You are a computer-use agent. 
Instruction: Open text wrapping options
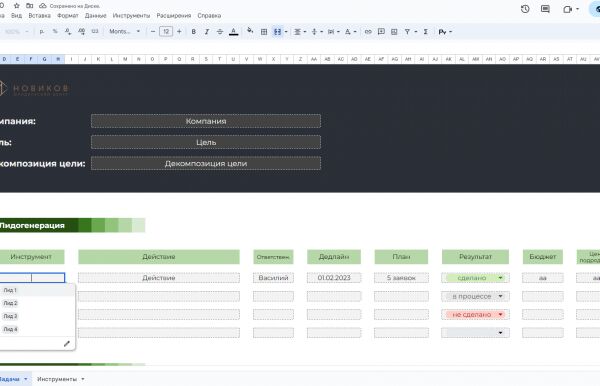(331, 32)
